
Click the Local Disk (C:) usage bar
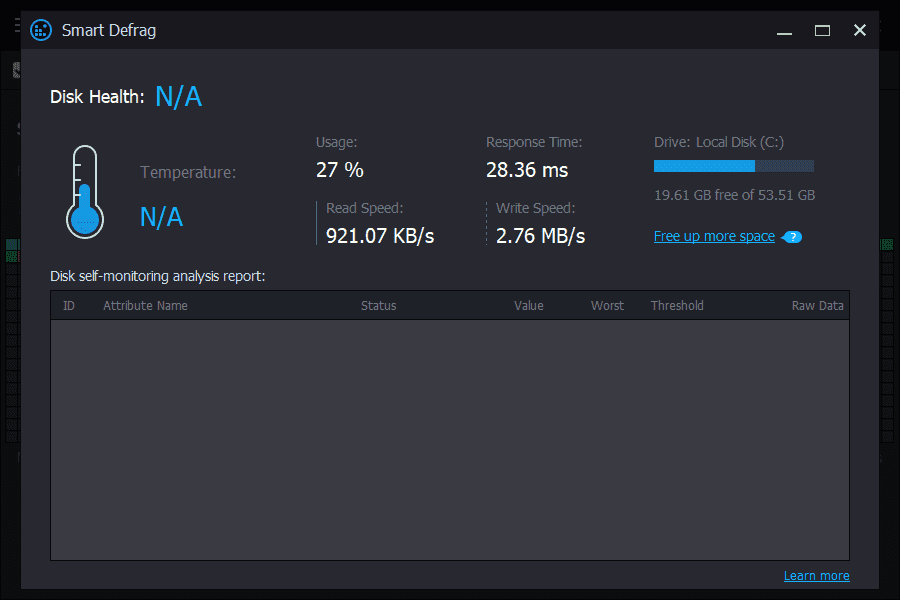pos(734,167)
